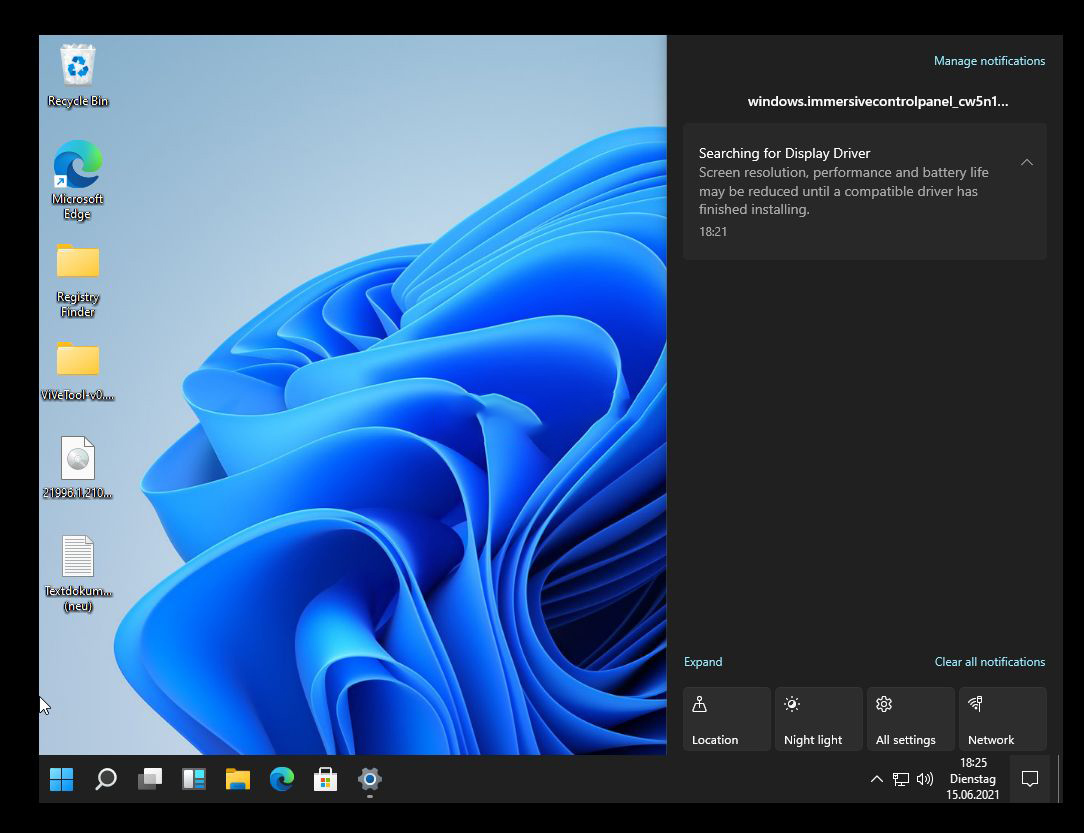This screenshot has height=833, width=1084.
Task: Open File Explorer from the taskbar
Action: (x=237, y=779)
